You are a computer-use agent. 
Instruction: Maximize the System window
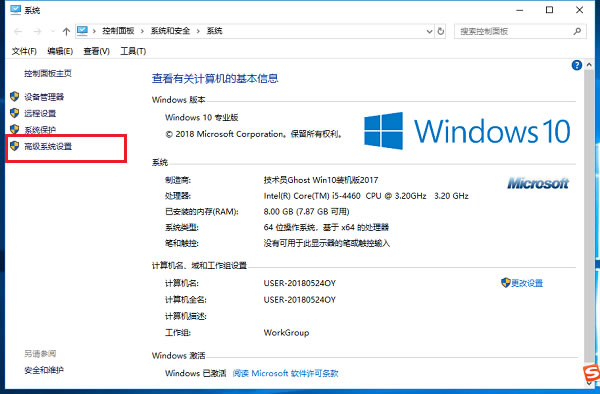pos(549,10)
